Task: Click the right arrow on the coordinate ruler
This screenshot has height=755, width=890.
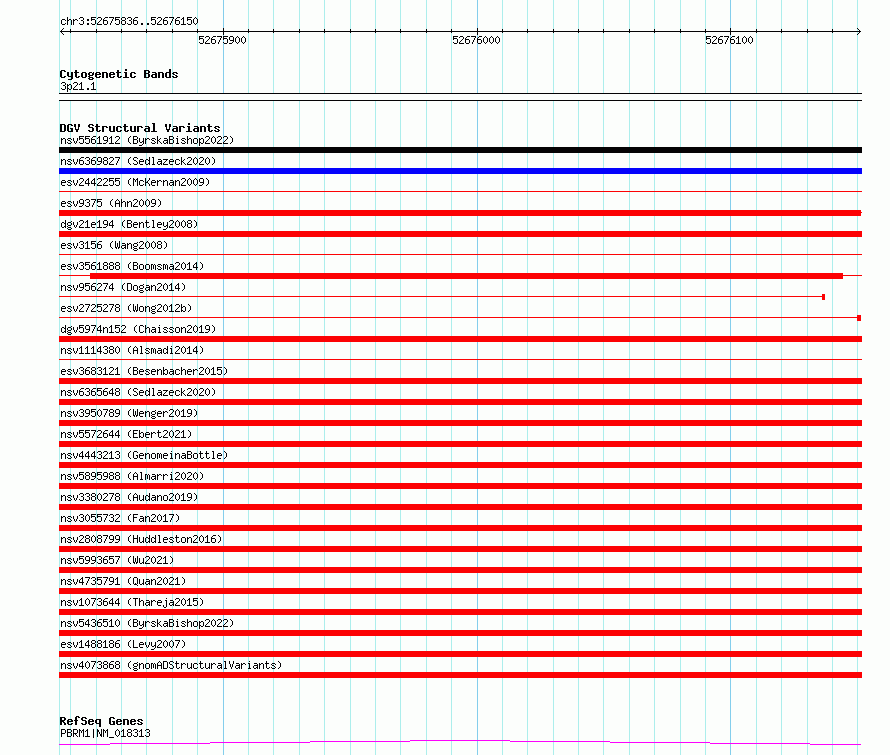Action: click(858, 31)
